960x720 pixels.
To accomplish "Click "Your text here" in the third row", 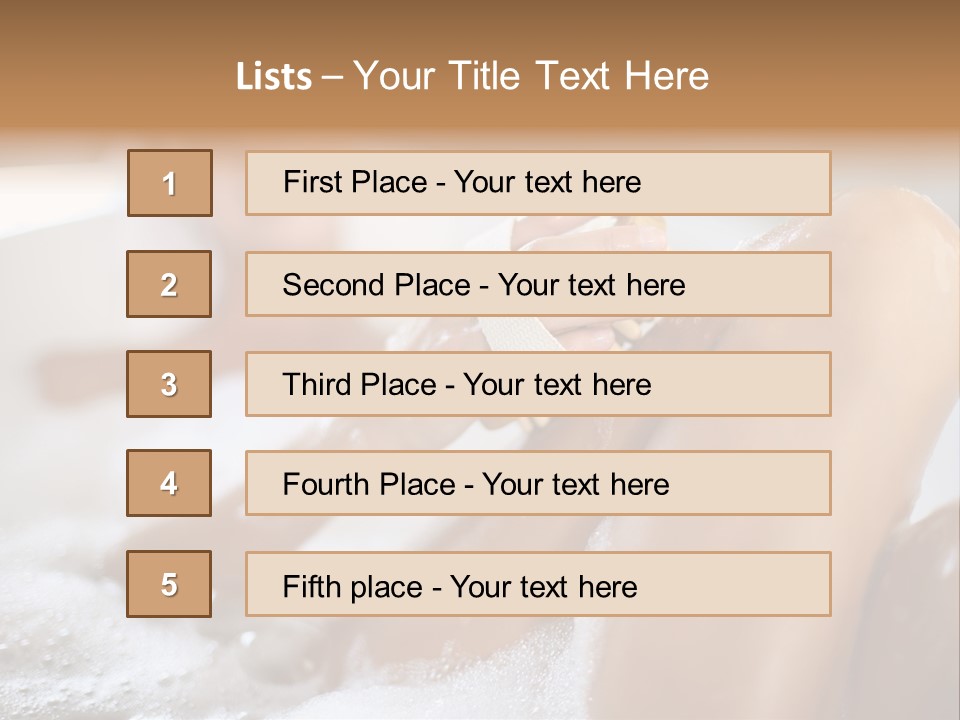I will [x=557, y=385].
